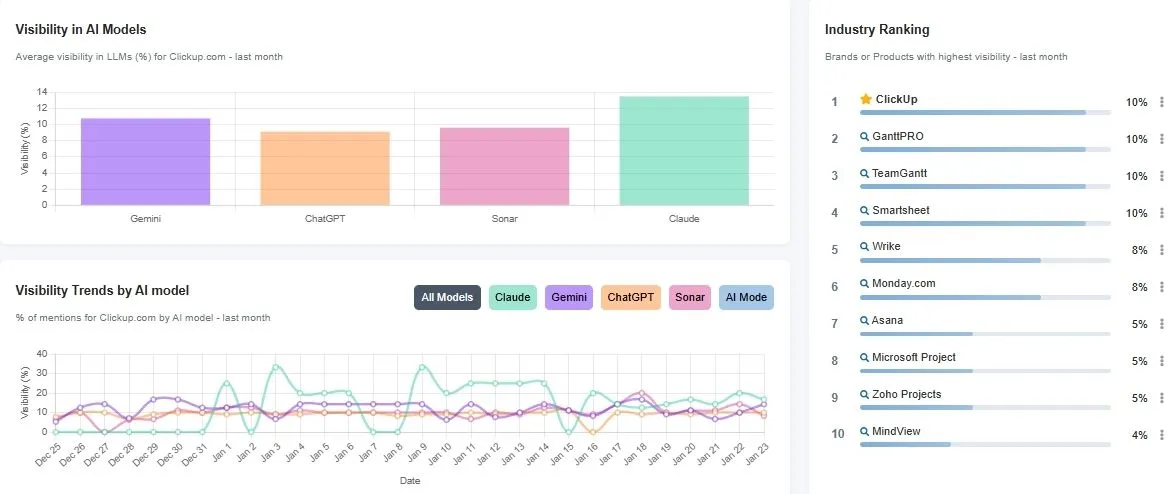Viewport: 1175px width, 494px height.
Task: Click the Asana brand name
Action: point(887,320)
